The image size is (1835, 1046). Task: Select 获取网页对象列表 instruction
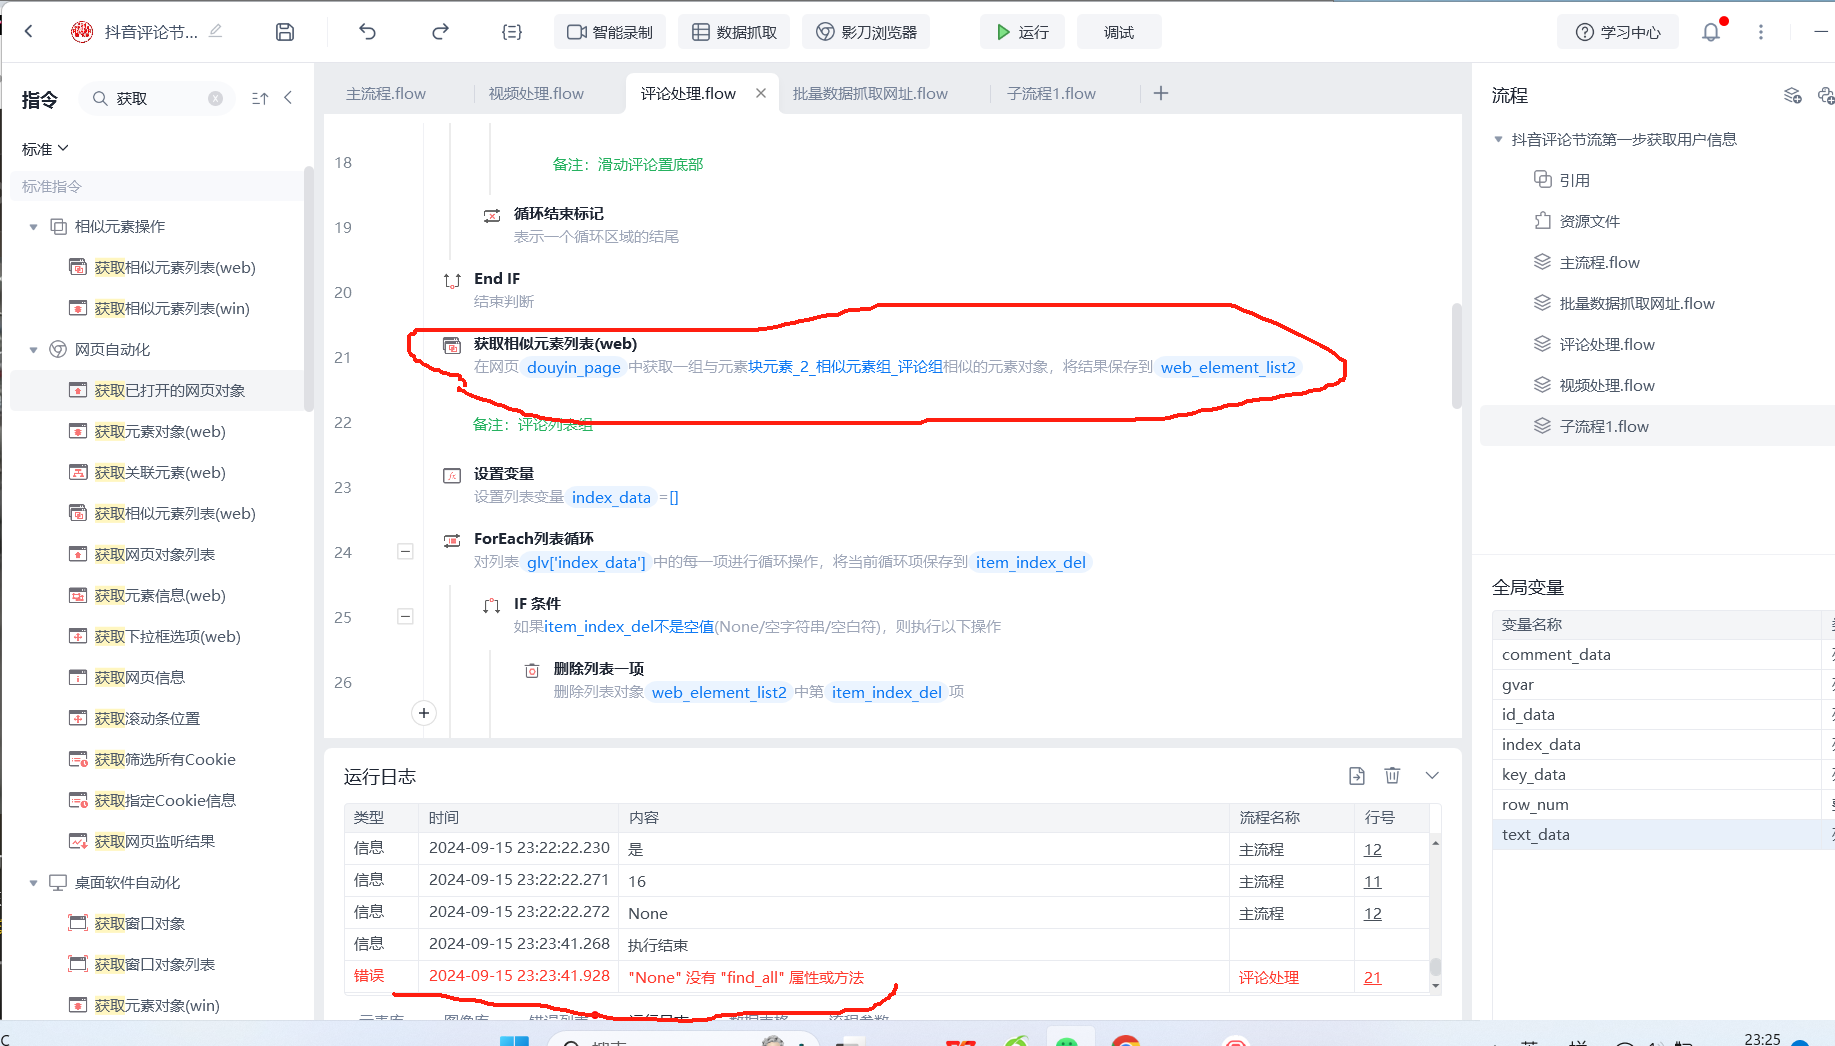(157, 554)
